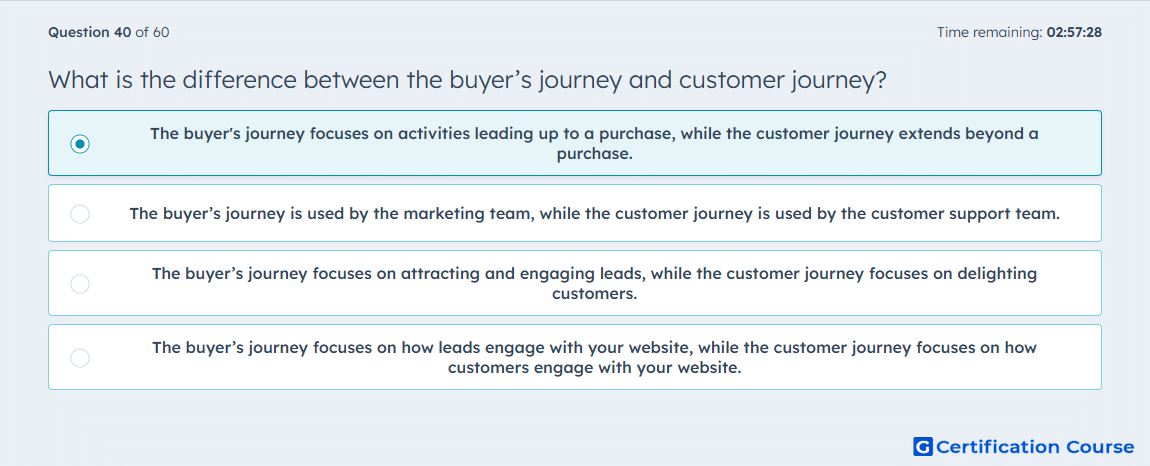Select the radio button for the marketing team answer
The height and width of the screenshot is (466, 1150).
click(x=80, y=214)
